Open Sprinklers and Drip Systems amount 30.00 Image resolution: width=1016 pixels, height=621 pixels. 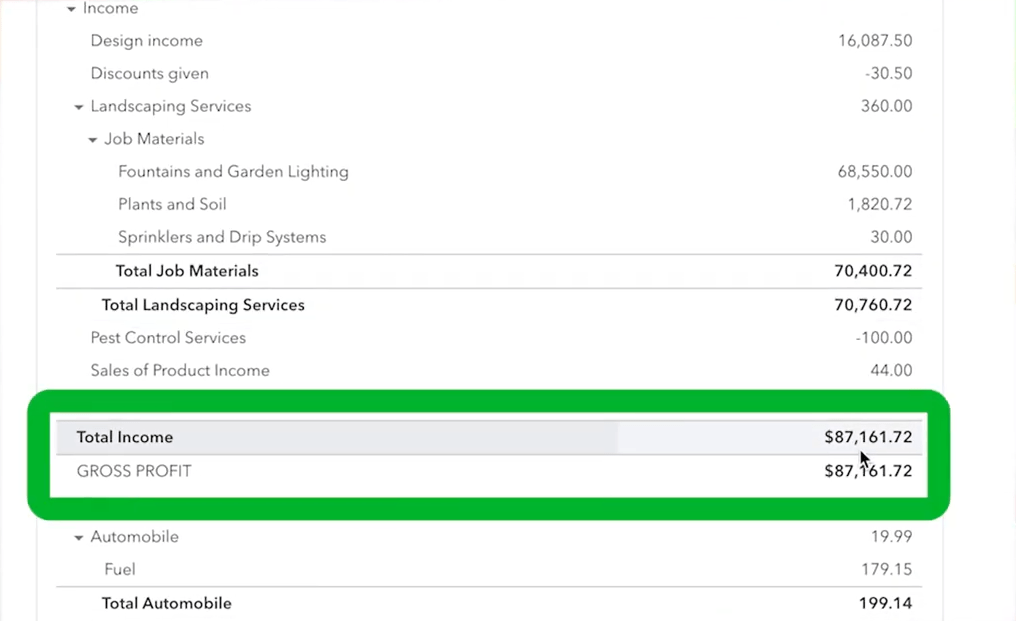click(x=891, y=237)
